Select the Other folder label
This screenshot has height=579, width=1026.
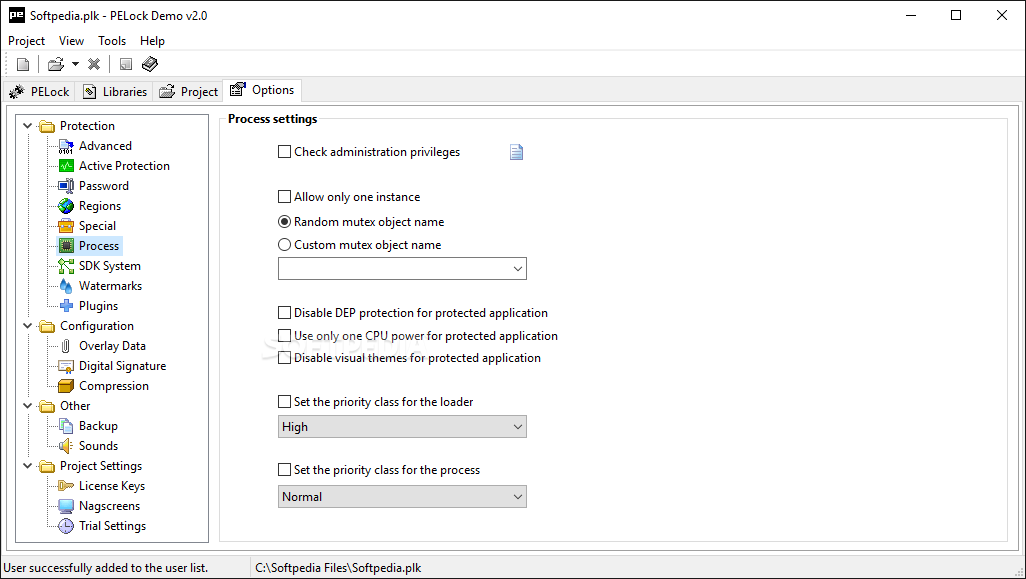[75, 406]
